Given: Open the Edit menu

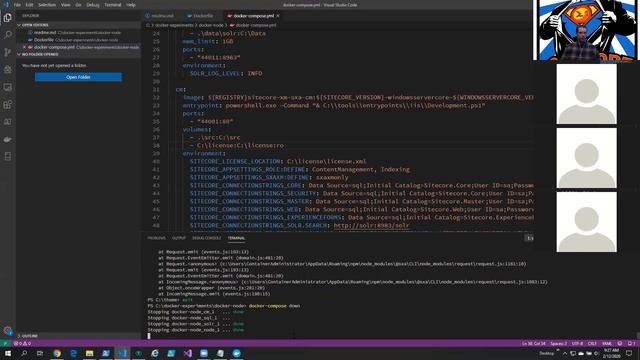Looking at the screenshot, I should tap(29, 5).
